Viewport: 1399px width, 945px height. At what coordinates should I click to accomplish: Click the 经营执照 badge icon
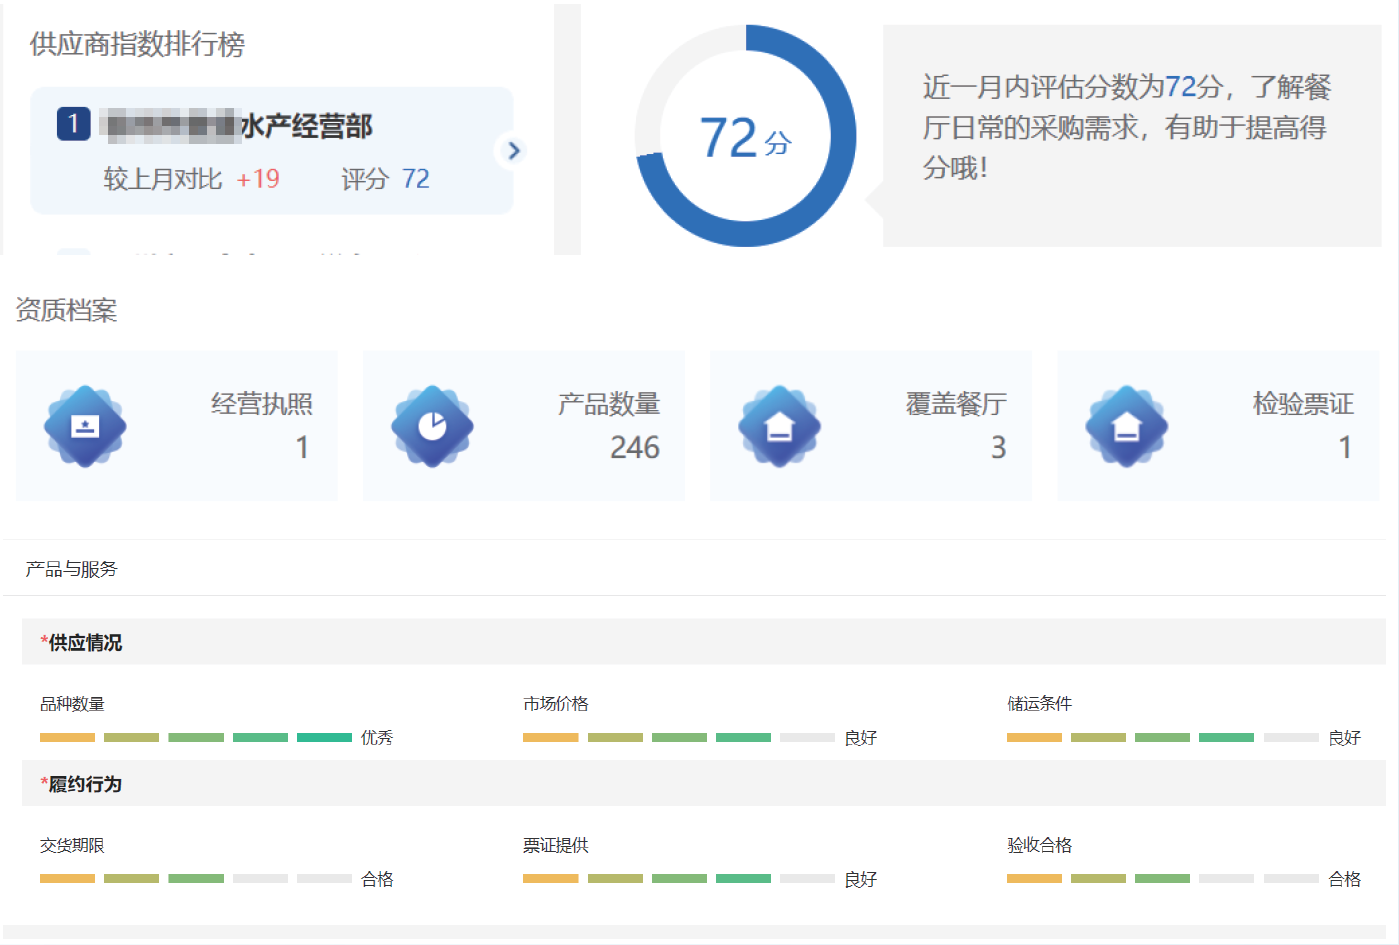(x=85, y=427)
